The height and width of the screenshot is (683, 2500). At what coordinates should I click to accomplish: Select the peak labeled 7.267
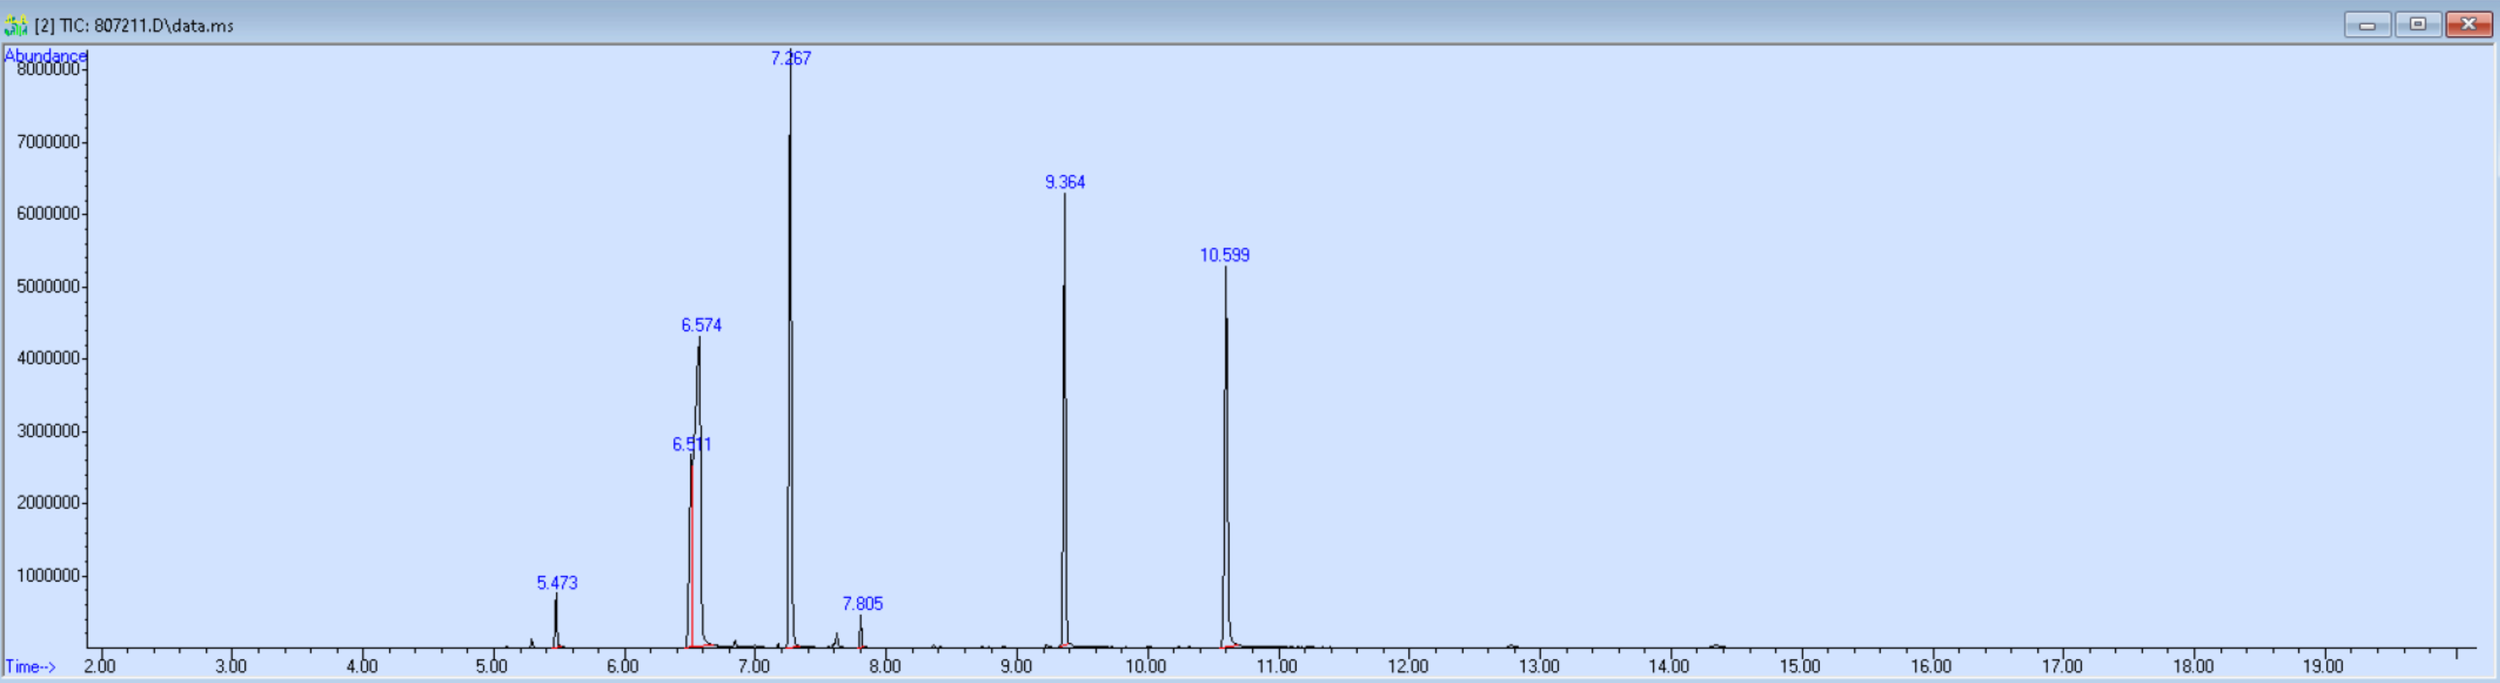click(791, 59)
